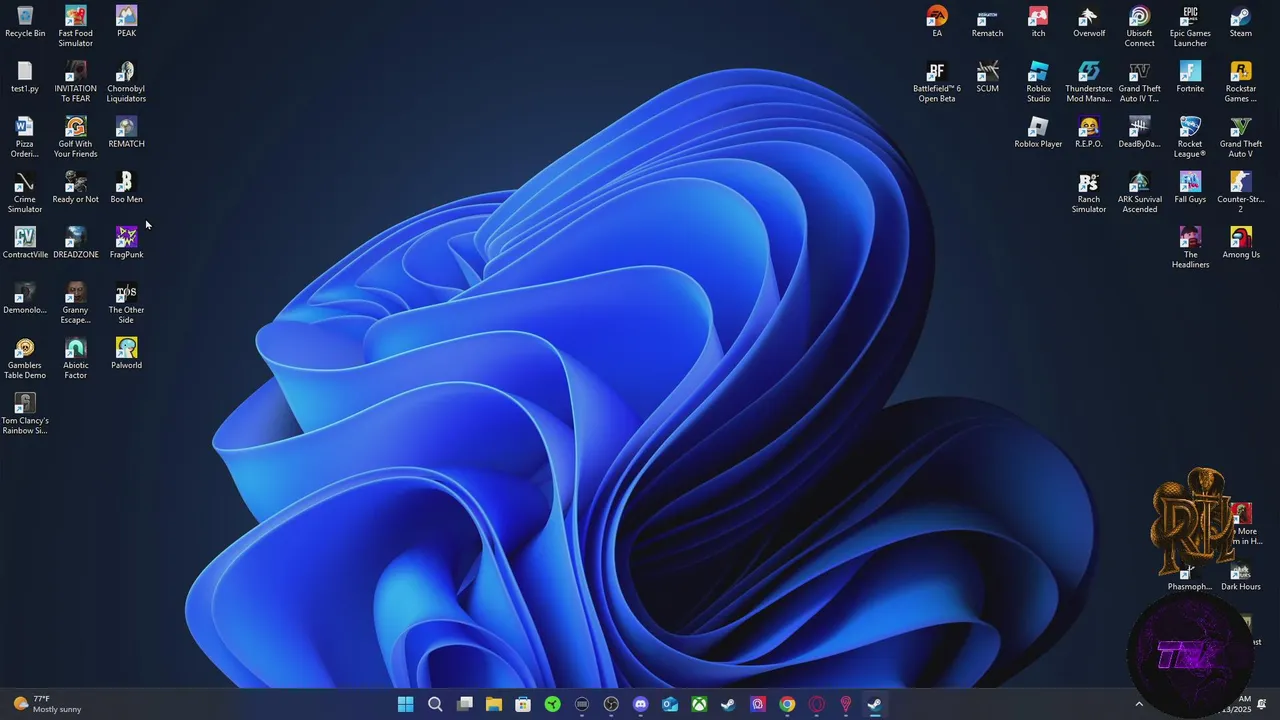
Task: Select the Among Us shortcut
Action: click(1241, 243)
